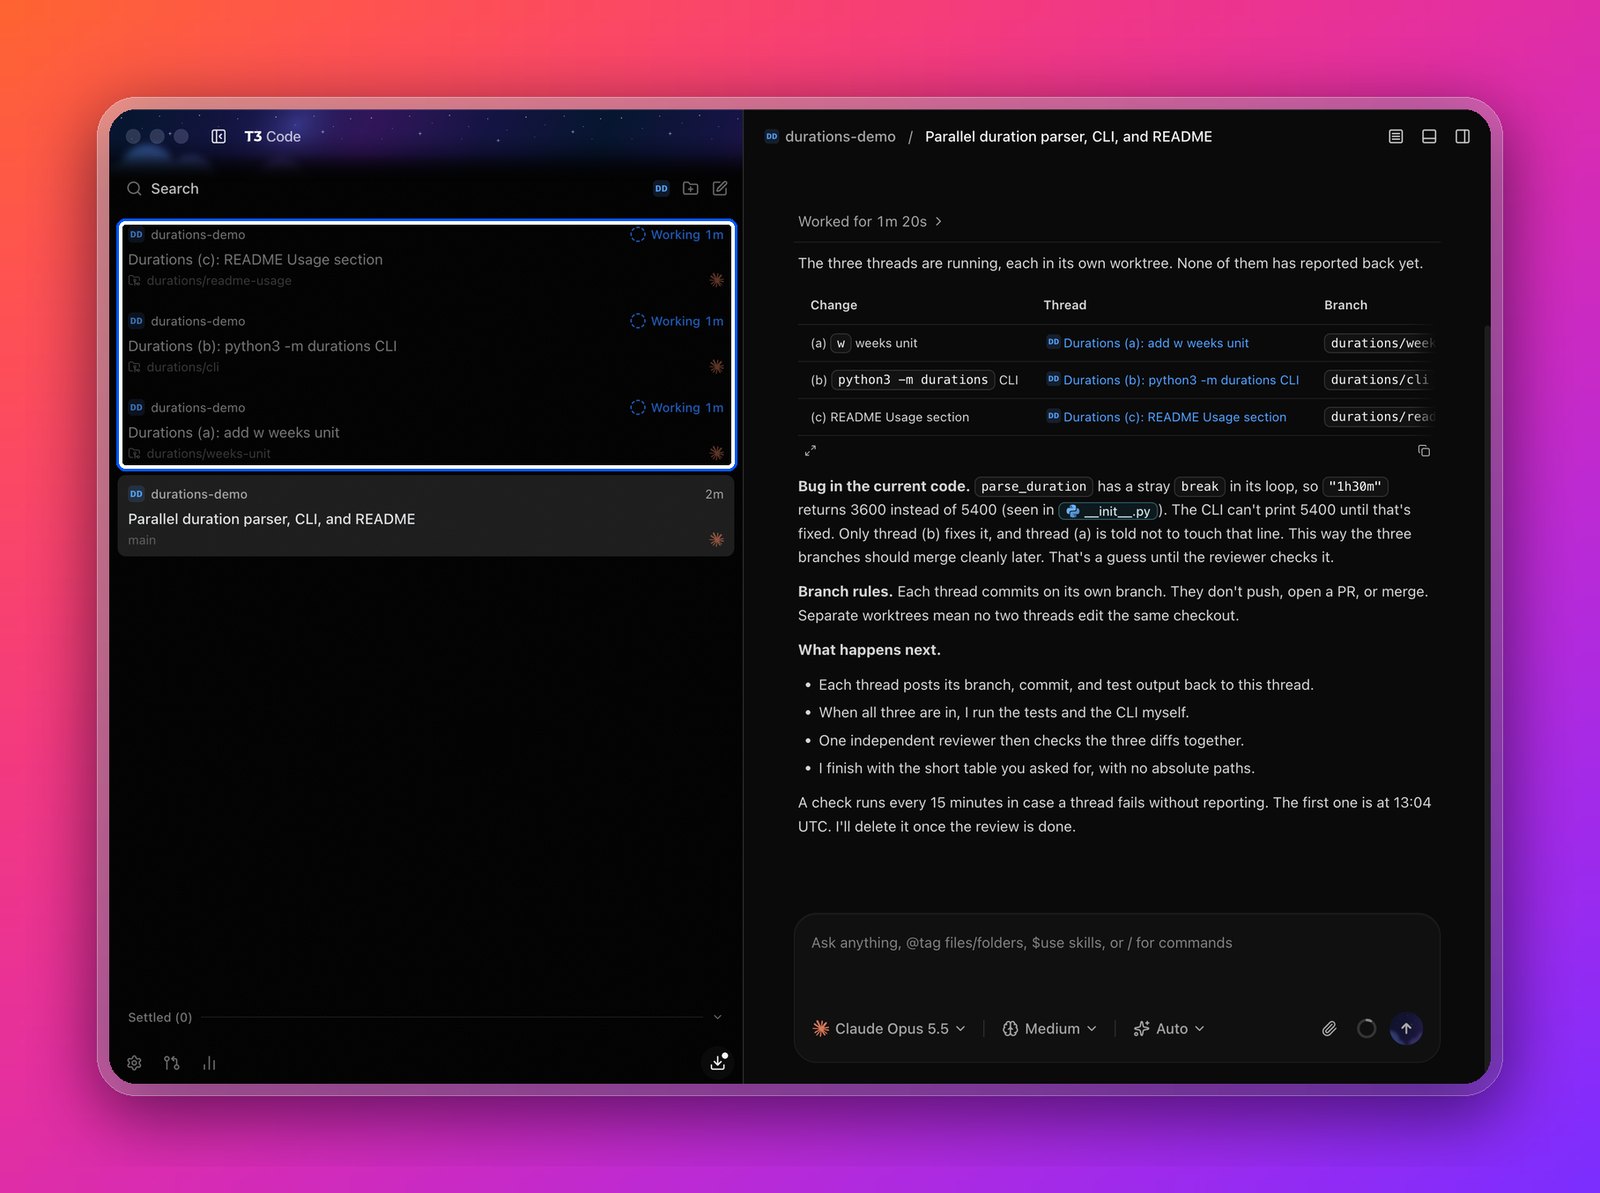Viewport: 1600px width, 1193px height.
Task: Send the message with the arrow button
Action: point(1406,1028)
